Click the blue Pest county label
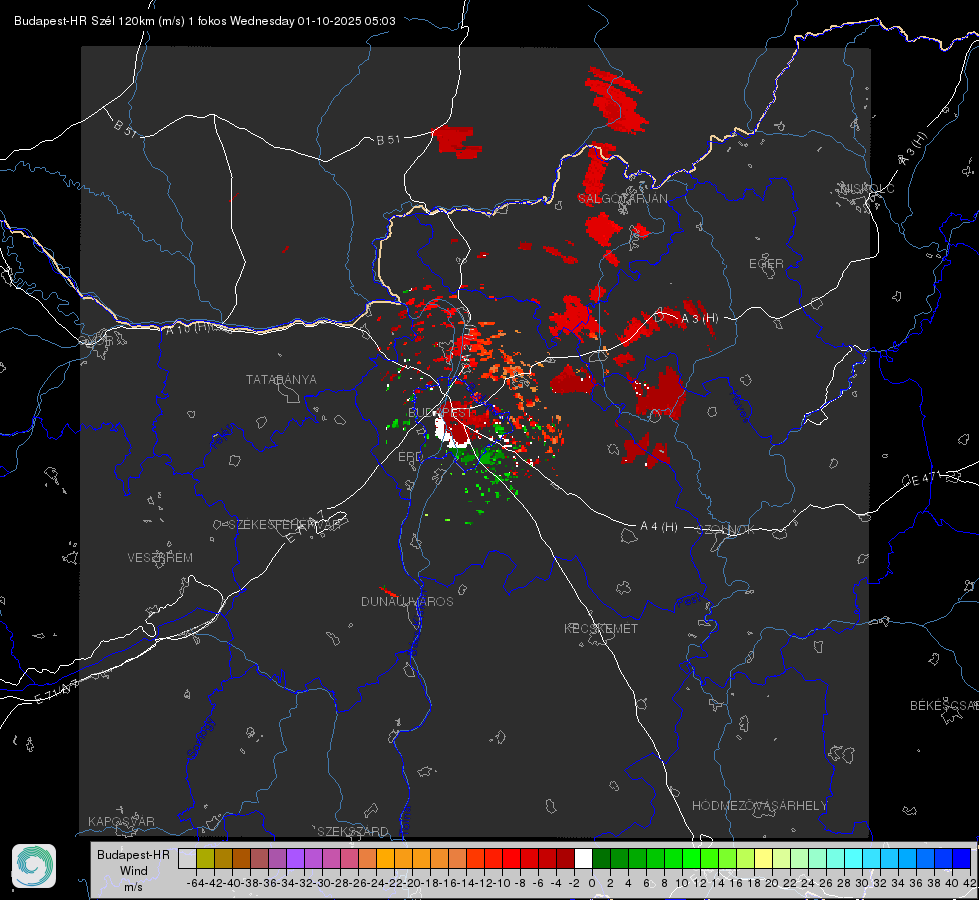 point(687,602)
